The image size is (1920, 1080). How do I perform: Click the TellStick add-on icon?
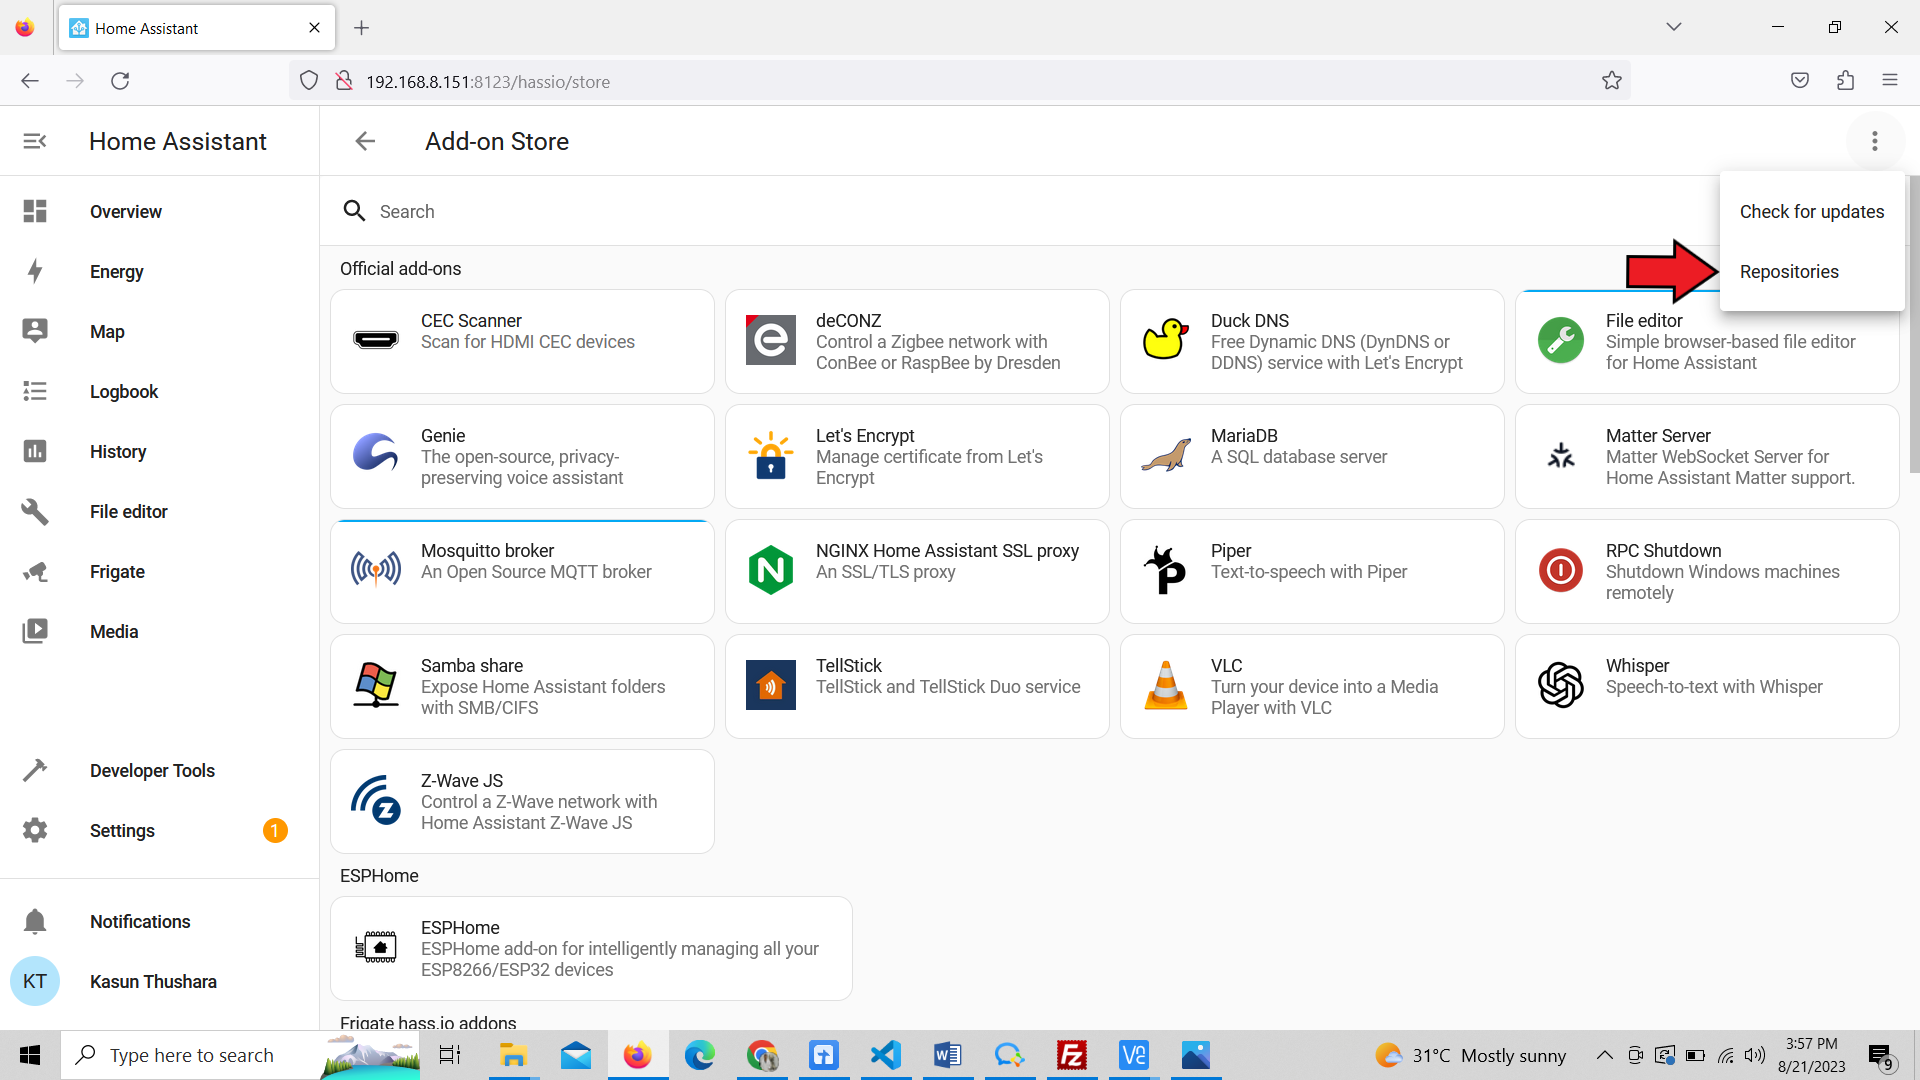771,685
